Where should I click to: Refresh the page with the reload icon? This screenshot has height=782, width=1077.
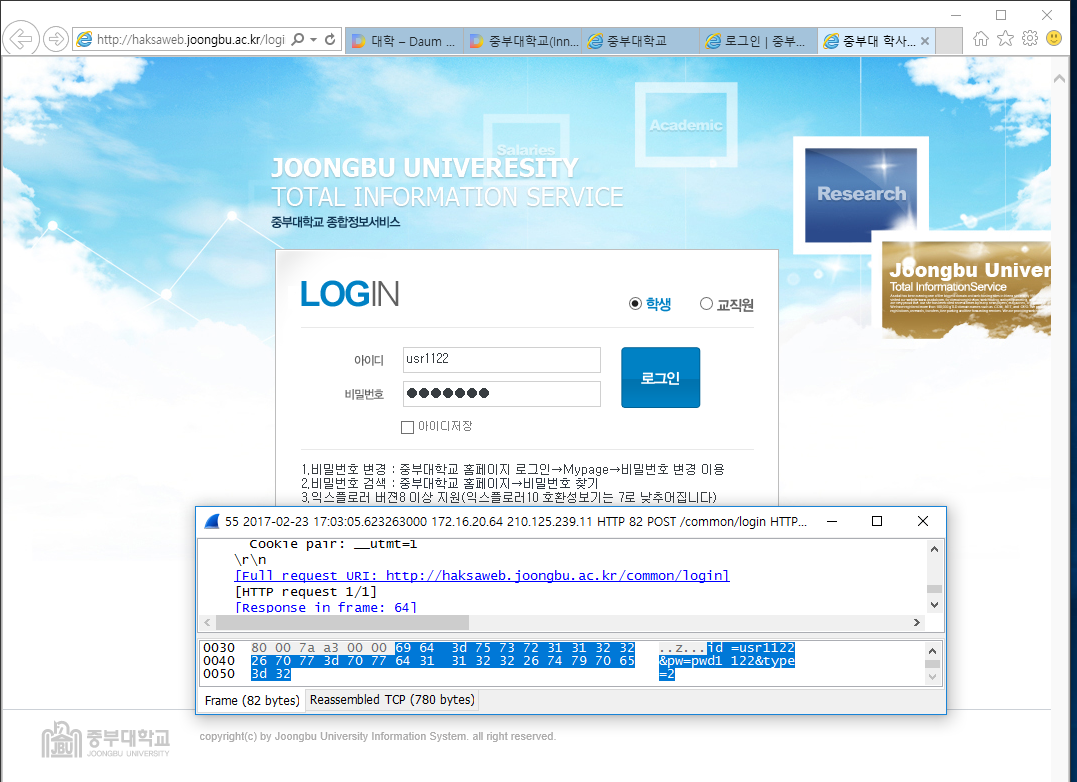330,40
